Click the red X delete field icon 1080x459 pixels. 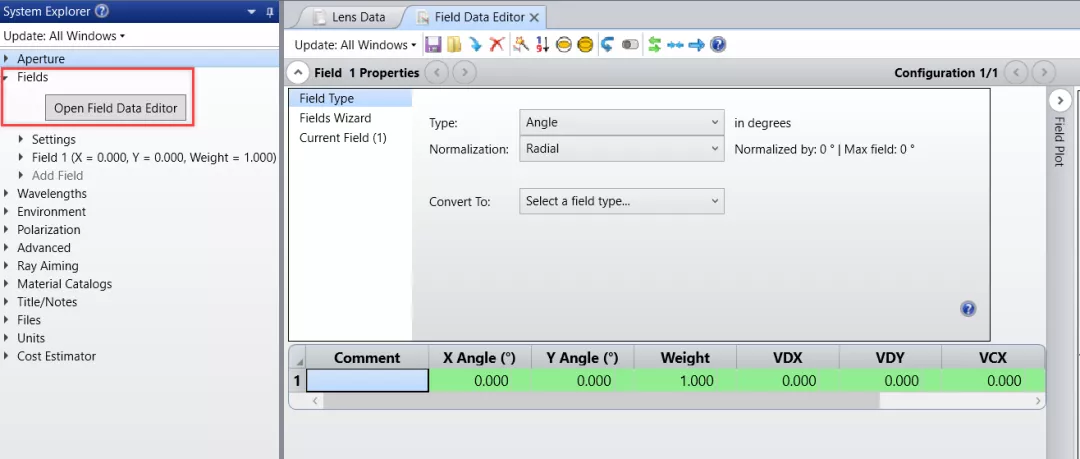(x=497, y=45)
